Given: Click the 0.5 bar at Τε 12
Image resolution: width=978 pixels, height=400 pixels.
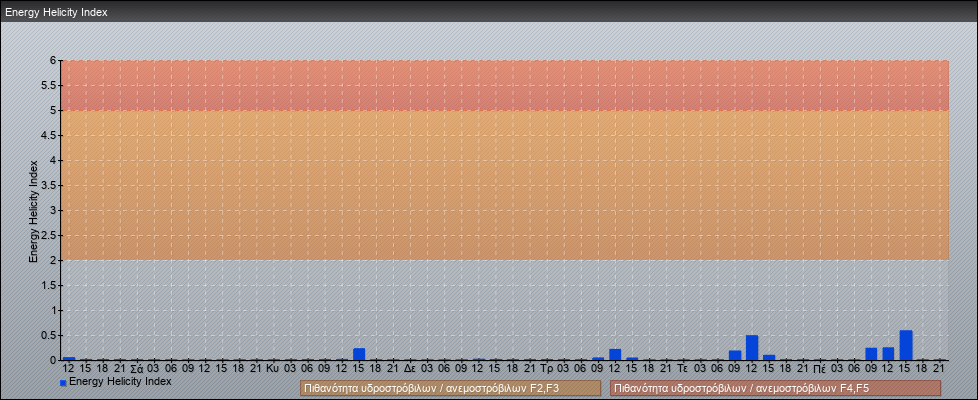Looking at the screenshot, I should (752, 348).
